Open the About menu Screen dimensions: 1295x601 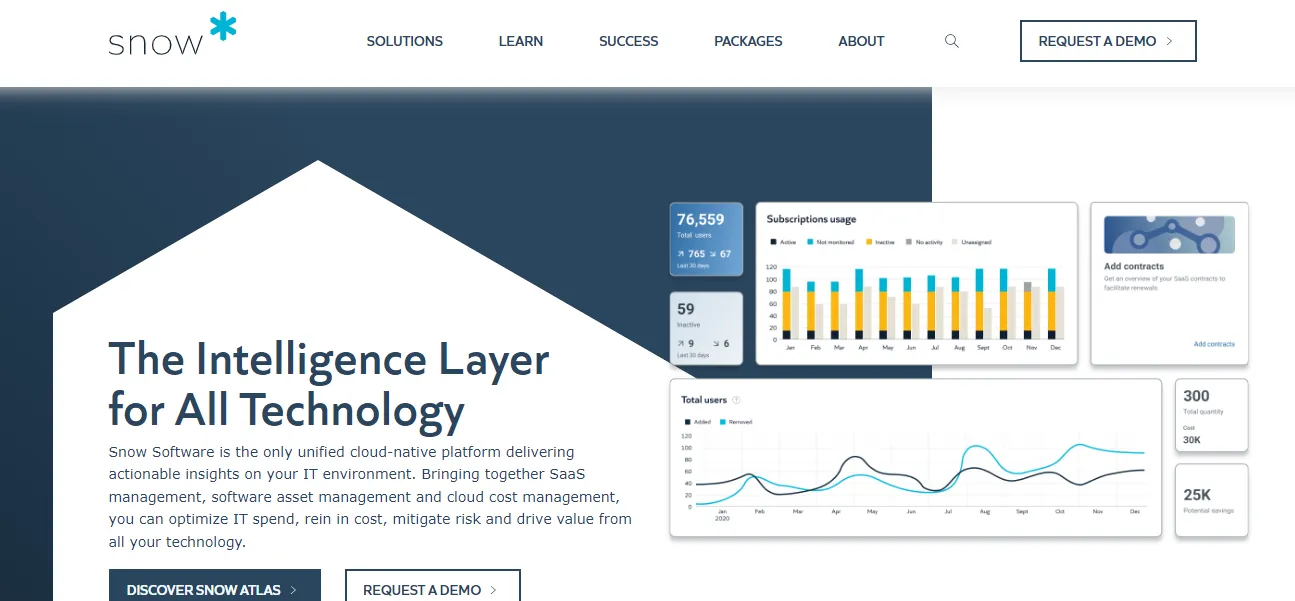click(861, 41)
